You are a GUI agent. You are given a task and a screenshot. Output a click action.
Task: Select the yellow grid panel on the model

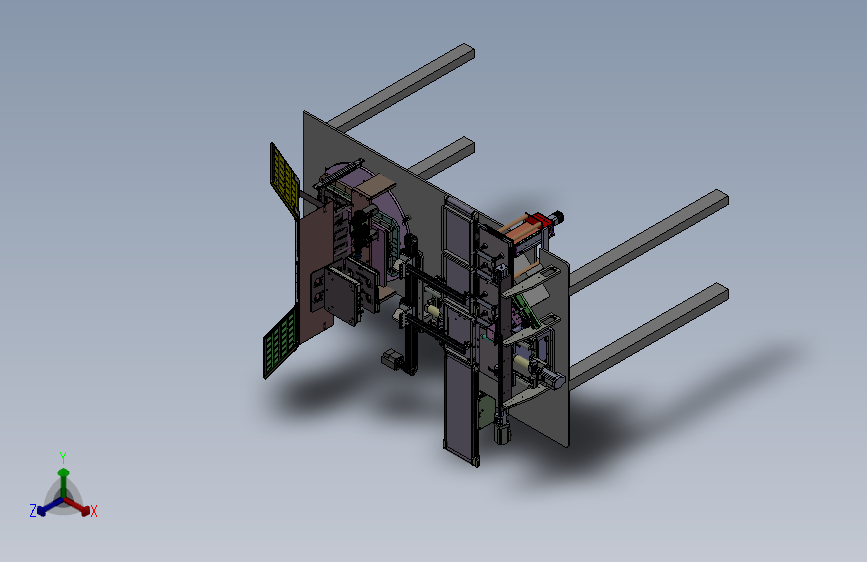coord(284,179)
